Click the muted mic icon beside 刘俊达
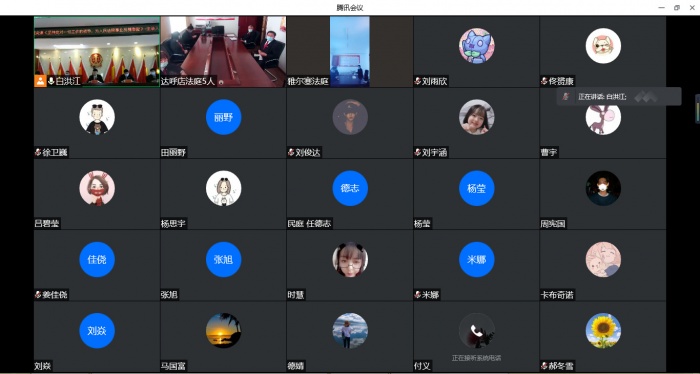This screenshot has height=374, width=700. [x=291, y=152]
